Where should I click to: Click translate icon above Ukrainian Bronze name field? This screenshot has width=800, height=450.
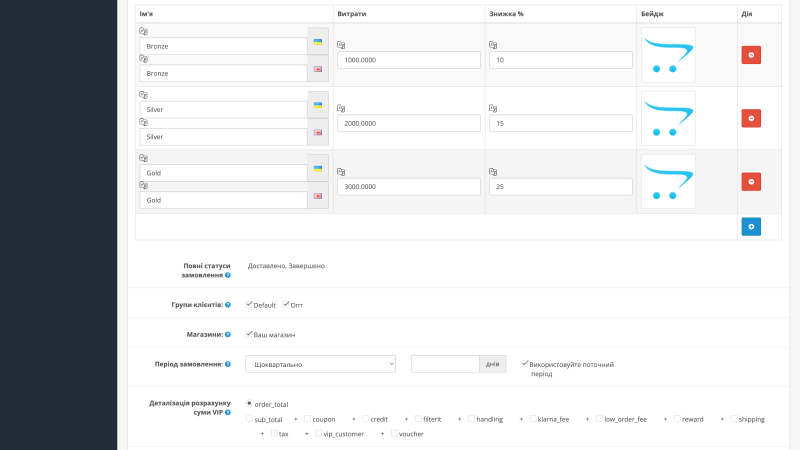point(143,31)
